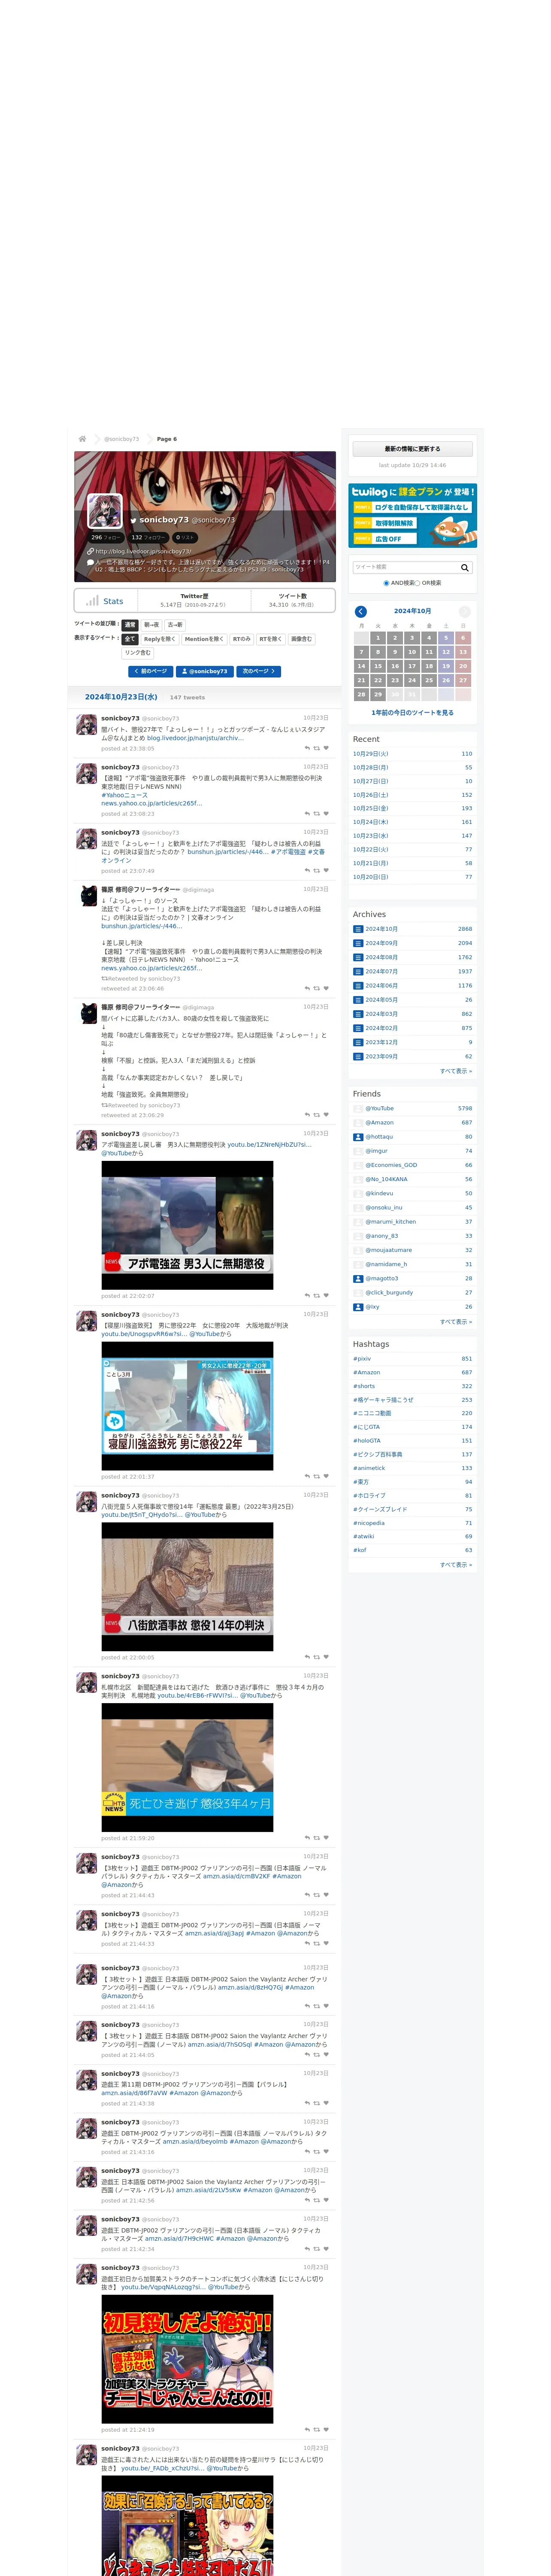Viewport: 551px width, 2576px height.
Task: Click the @lxy friend profile icon
Action: 358,1307
